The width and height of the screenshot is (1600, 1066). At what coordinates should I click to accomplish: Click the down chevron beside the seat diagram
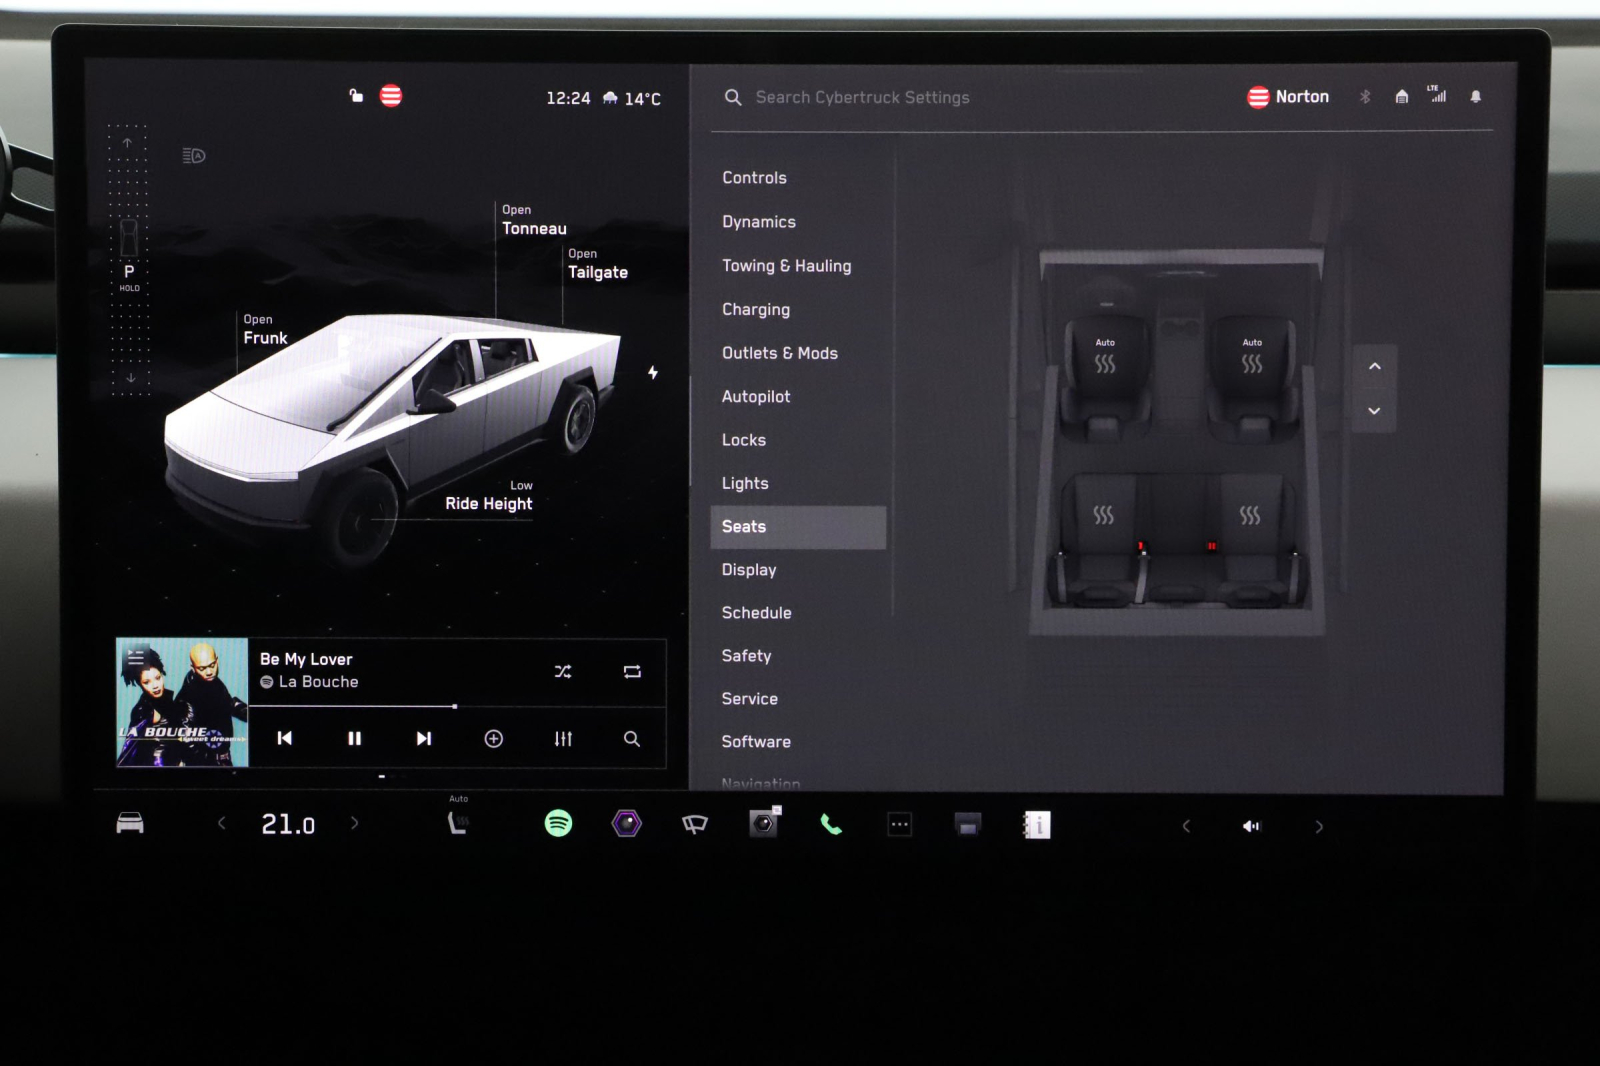click(x=1374, y=410)
